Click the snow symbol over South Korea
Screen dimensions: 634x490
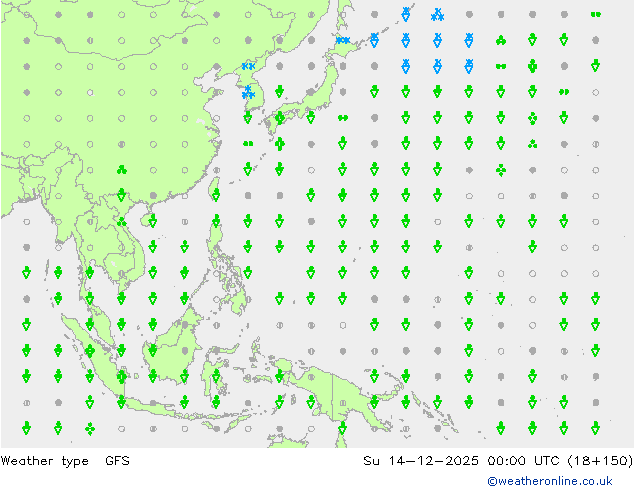pyautogui.click(x=248, y=92)
